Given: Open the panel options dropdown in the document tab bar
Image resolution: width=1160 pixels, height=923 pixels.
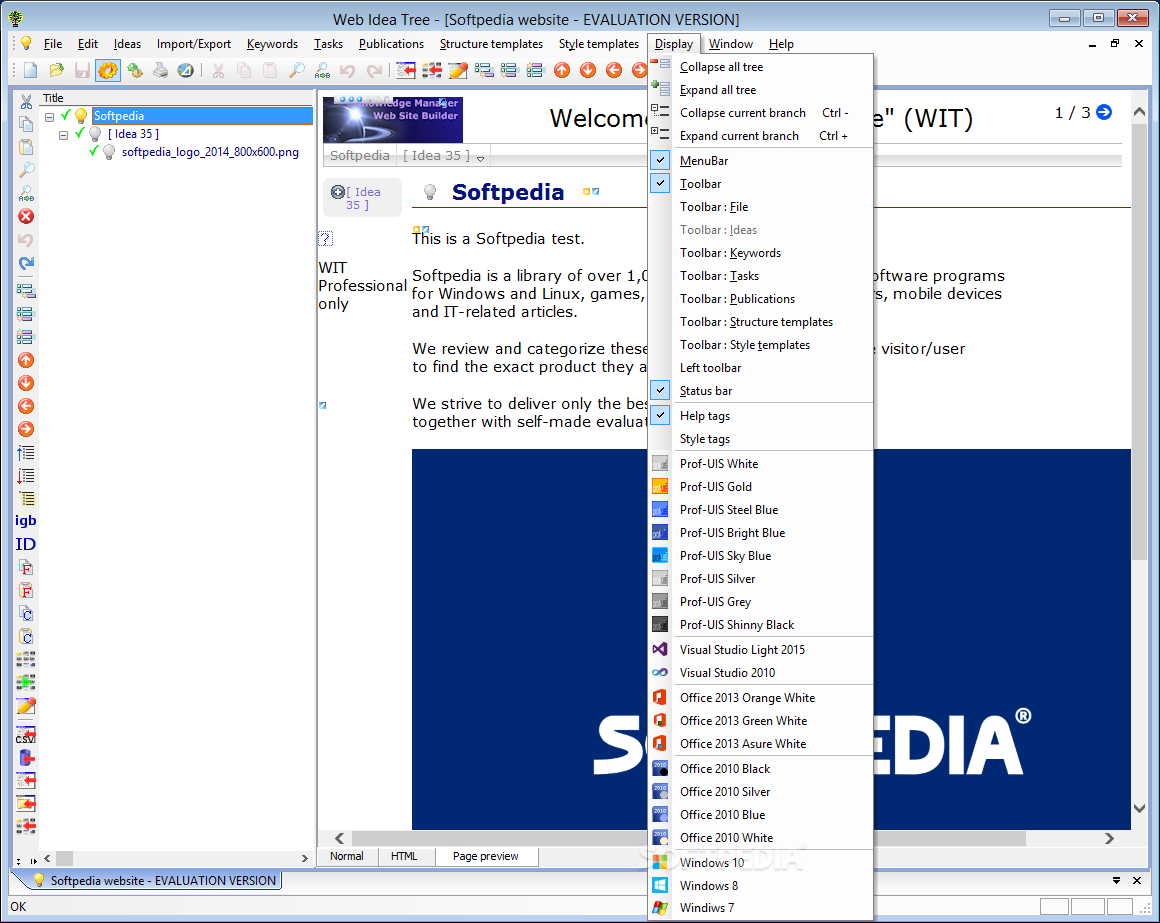Looking at the screenshot, I should (x=1116, y=880).
